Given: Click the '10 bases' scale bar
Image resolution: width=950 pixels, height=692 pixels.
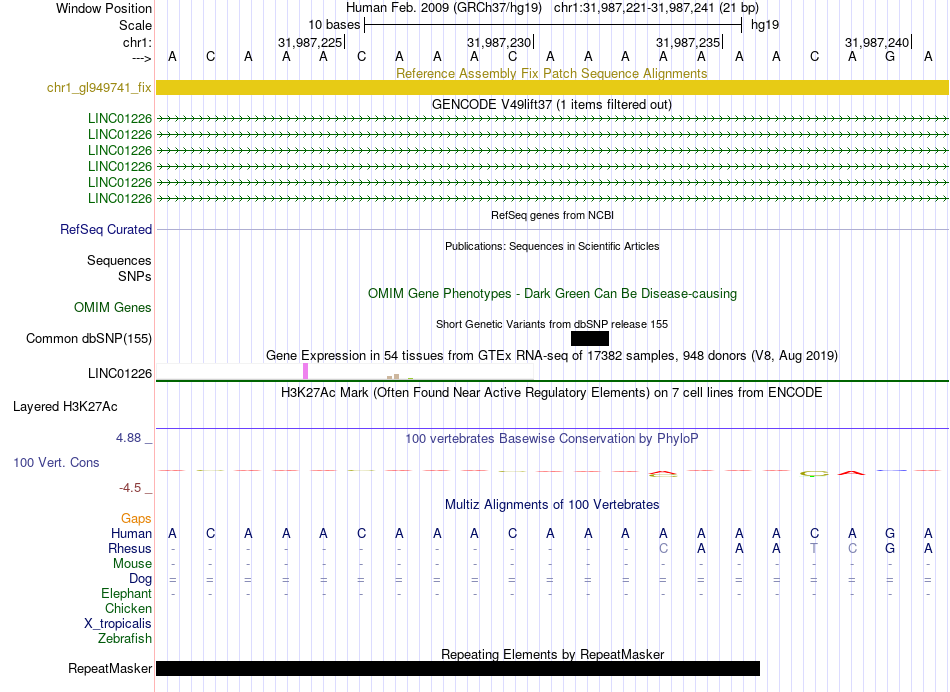Looking at the screenshot, I should (x=553, y=25).
